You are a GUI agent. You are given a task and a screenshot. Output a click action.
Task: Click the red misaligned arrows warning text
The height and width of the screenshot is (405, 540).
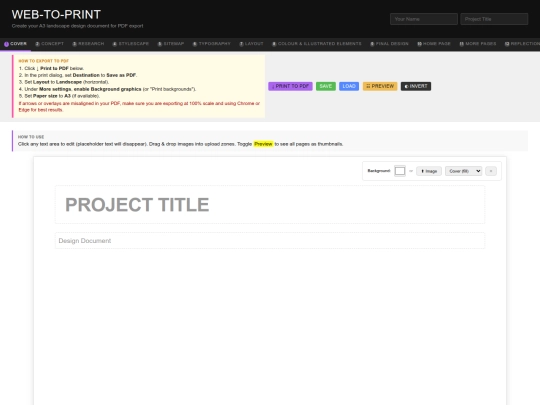tap(139, 106)
